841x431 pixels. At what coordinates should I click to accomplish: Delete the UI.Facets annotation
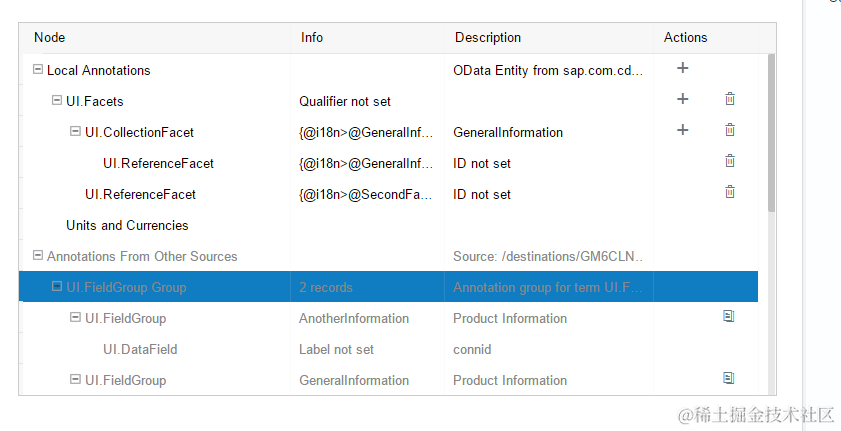(730, 99)
